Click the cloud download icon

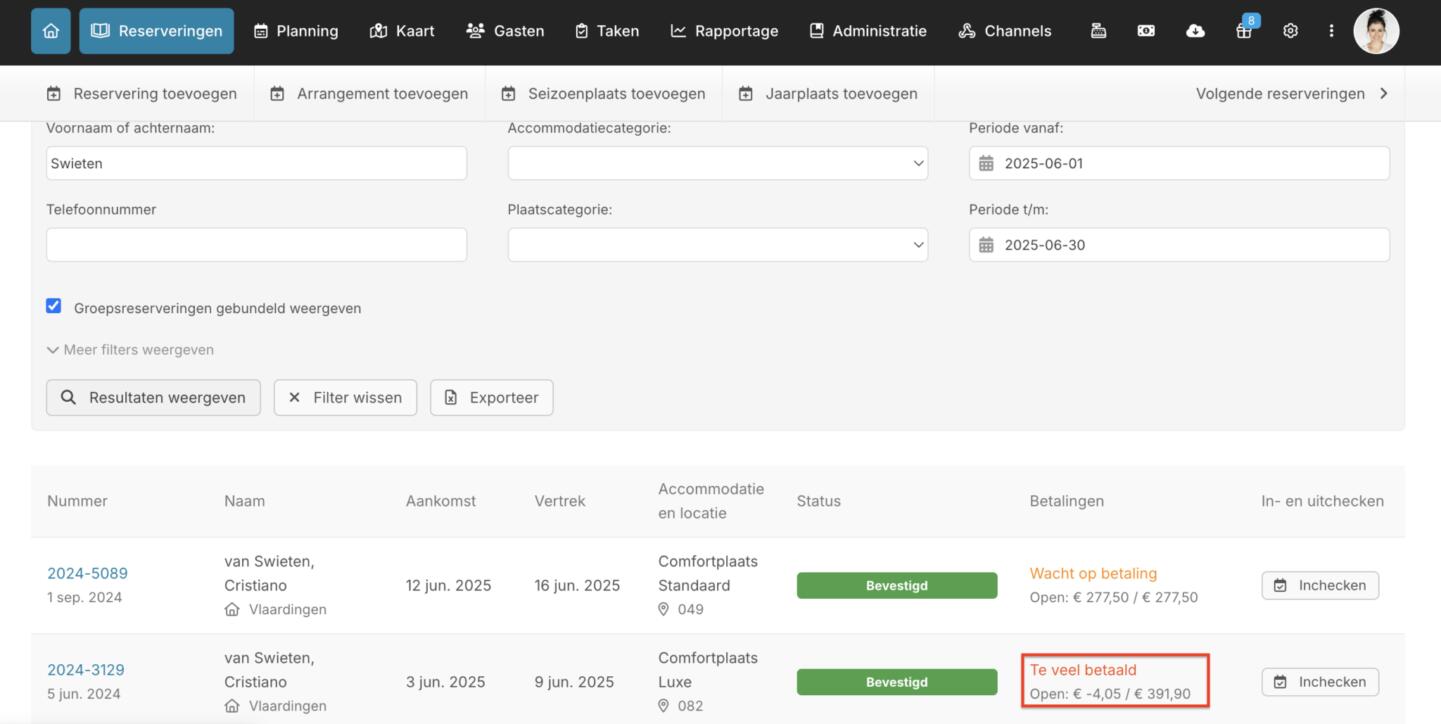1195,31
